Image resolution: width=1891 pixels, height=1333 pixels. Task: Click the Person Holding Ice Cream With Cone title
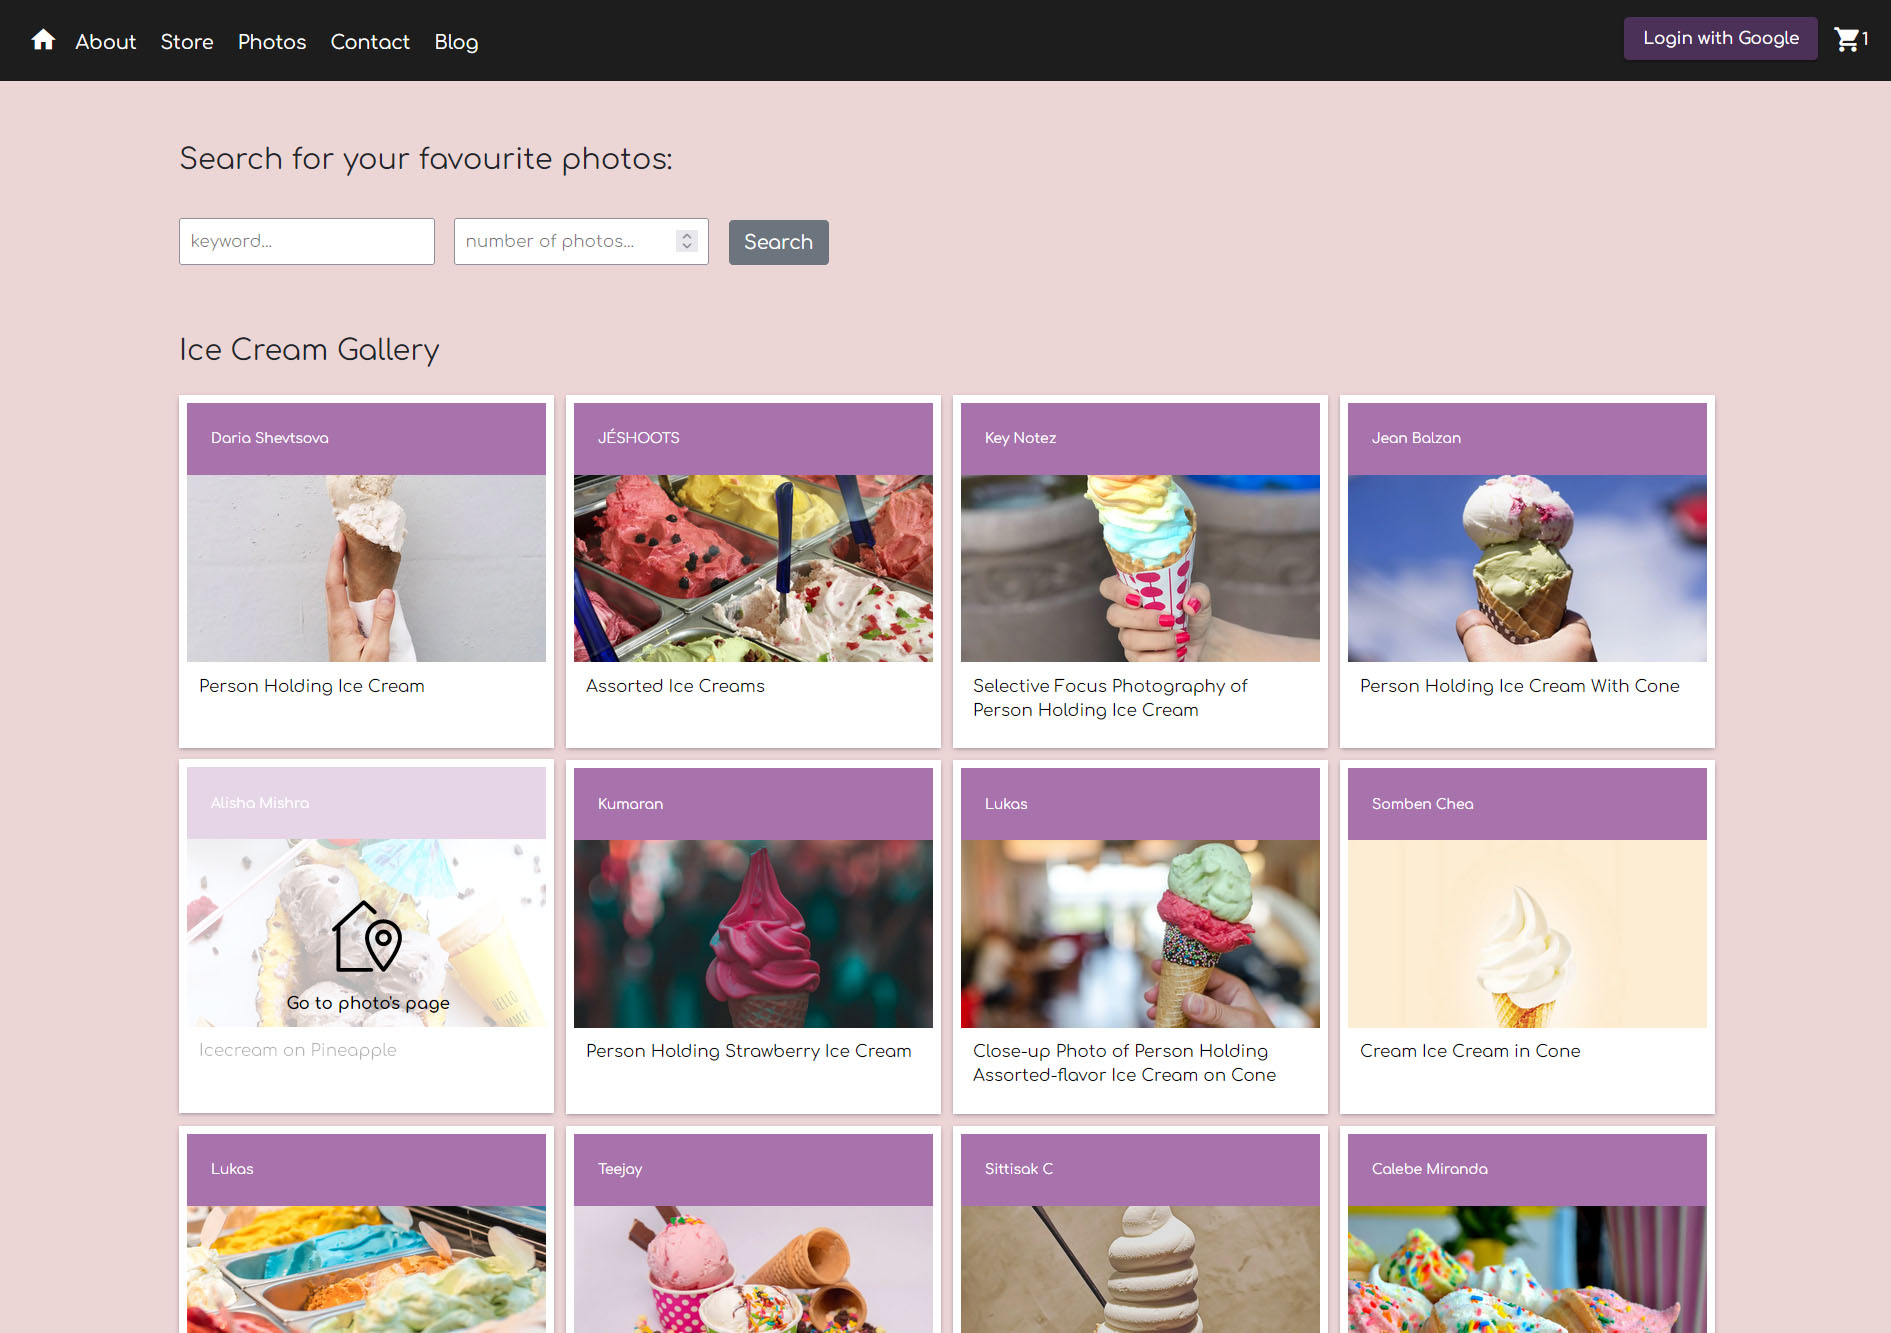(x=1520, y=686)
